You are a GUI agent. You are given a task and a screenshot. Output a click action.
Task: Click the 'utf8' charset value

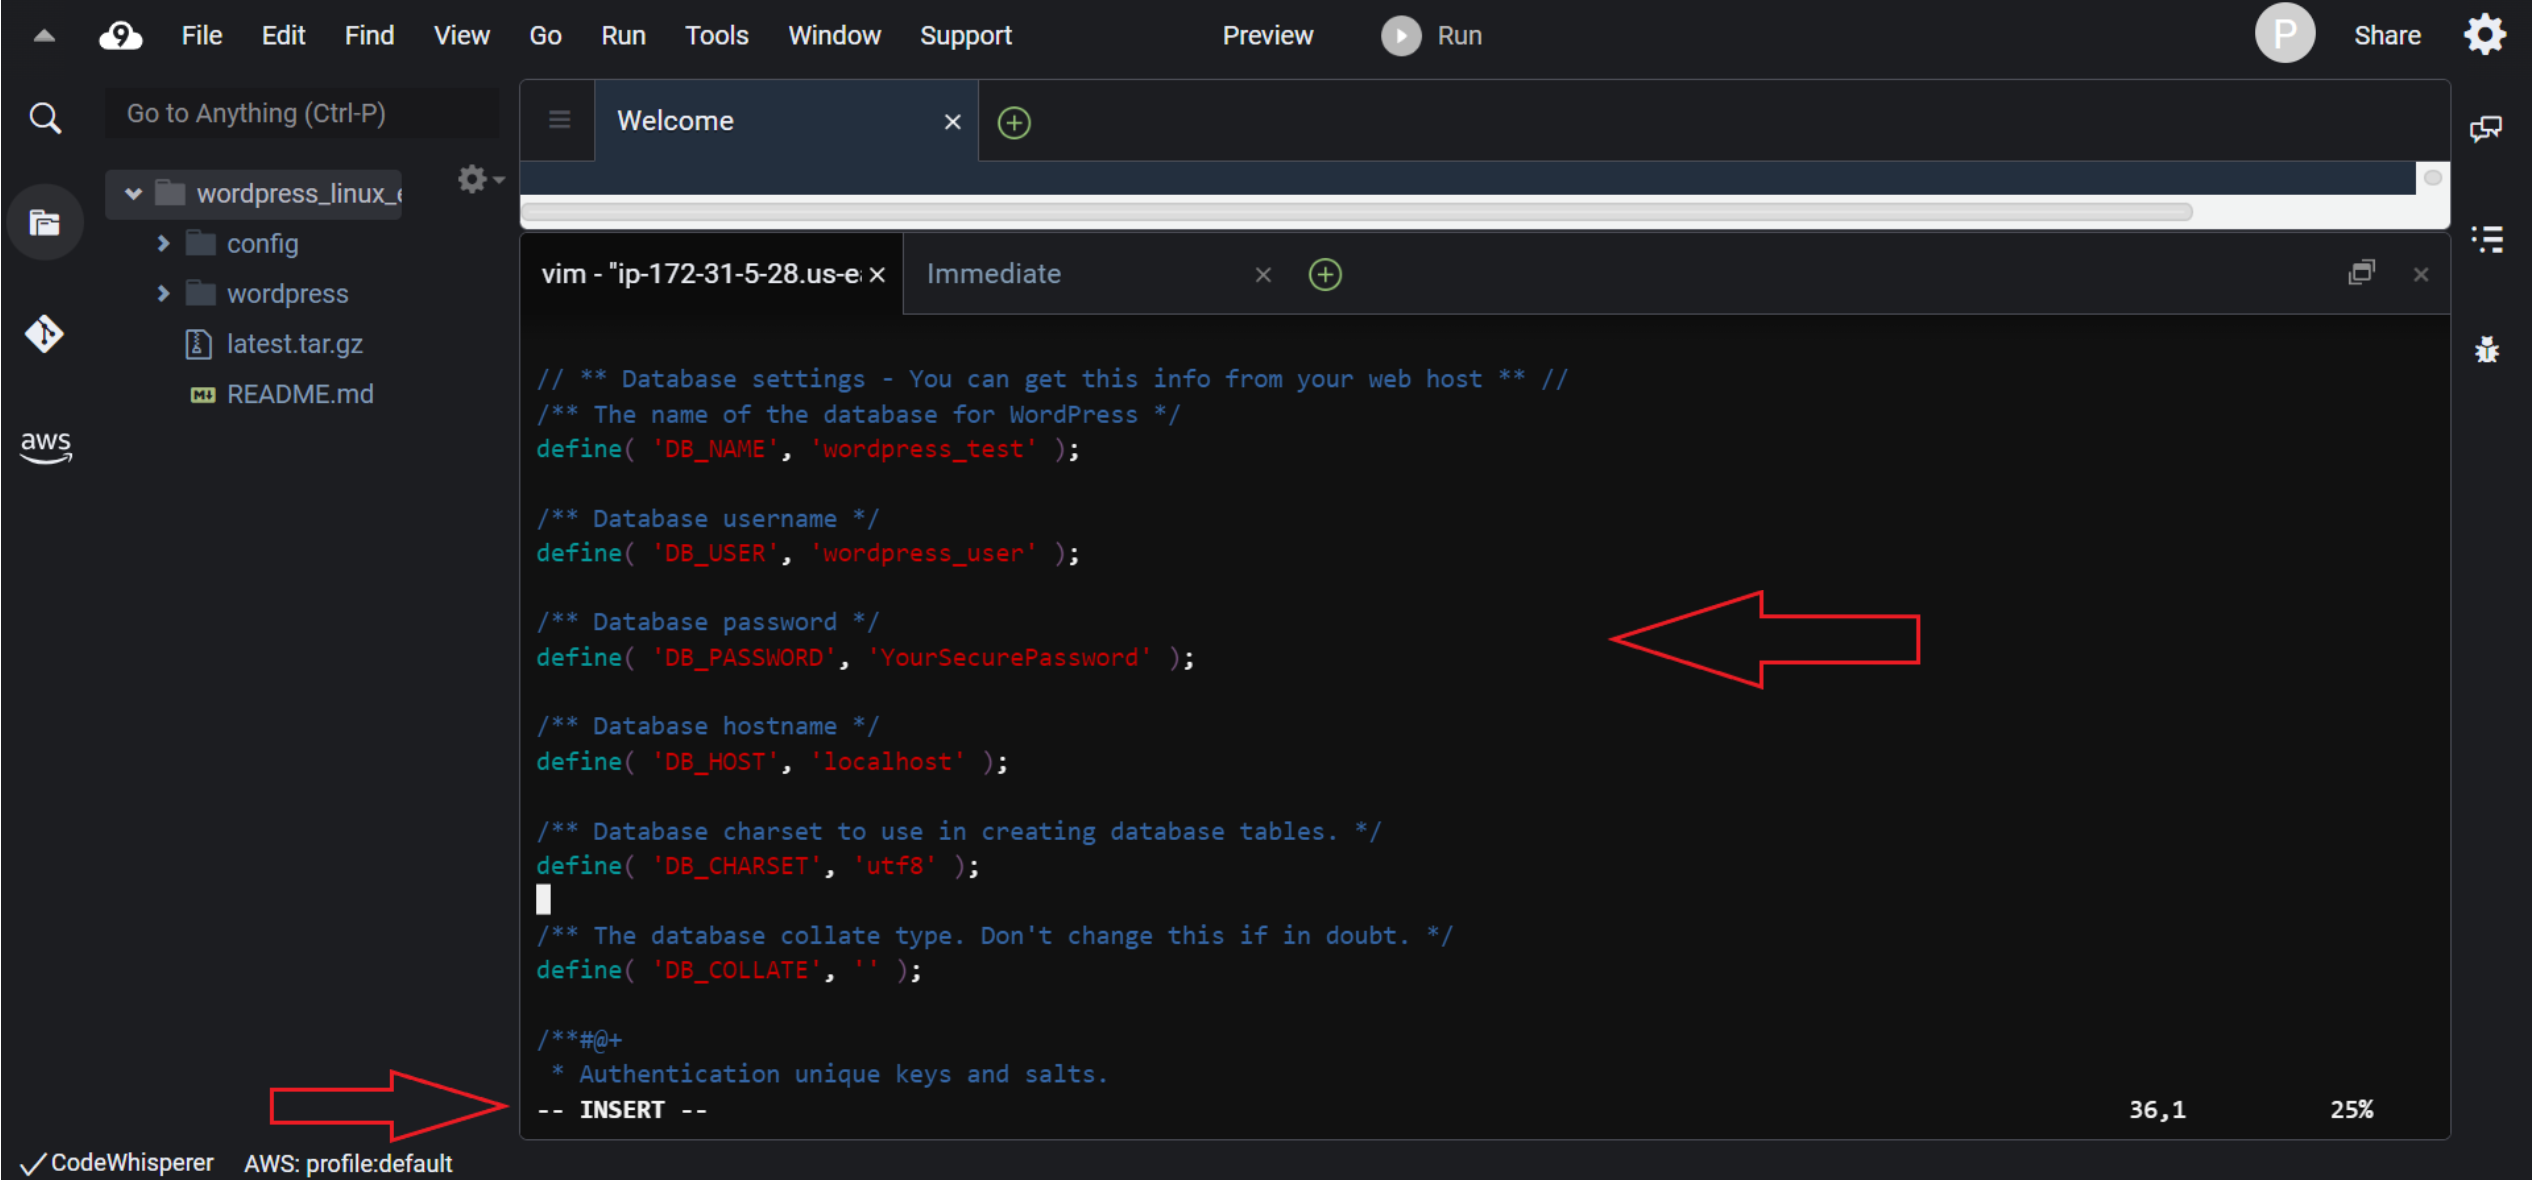895,865
